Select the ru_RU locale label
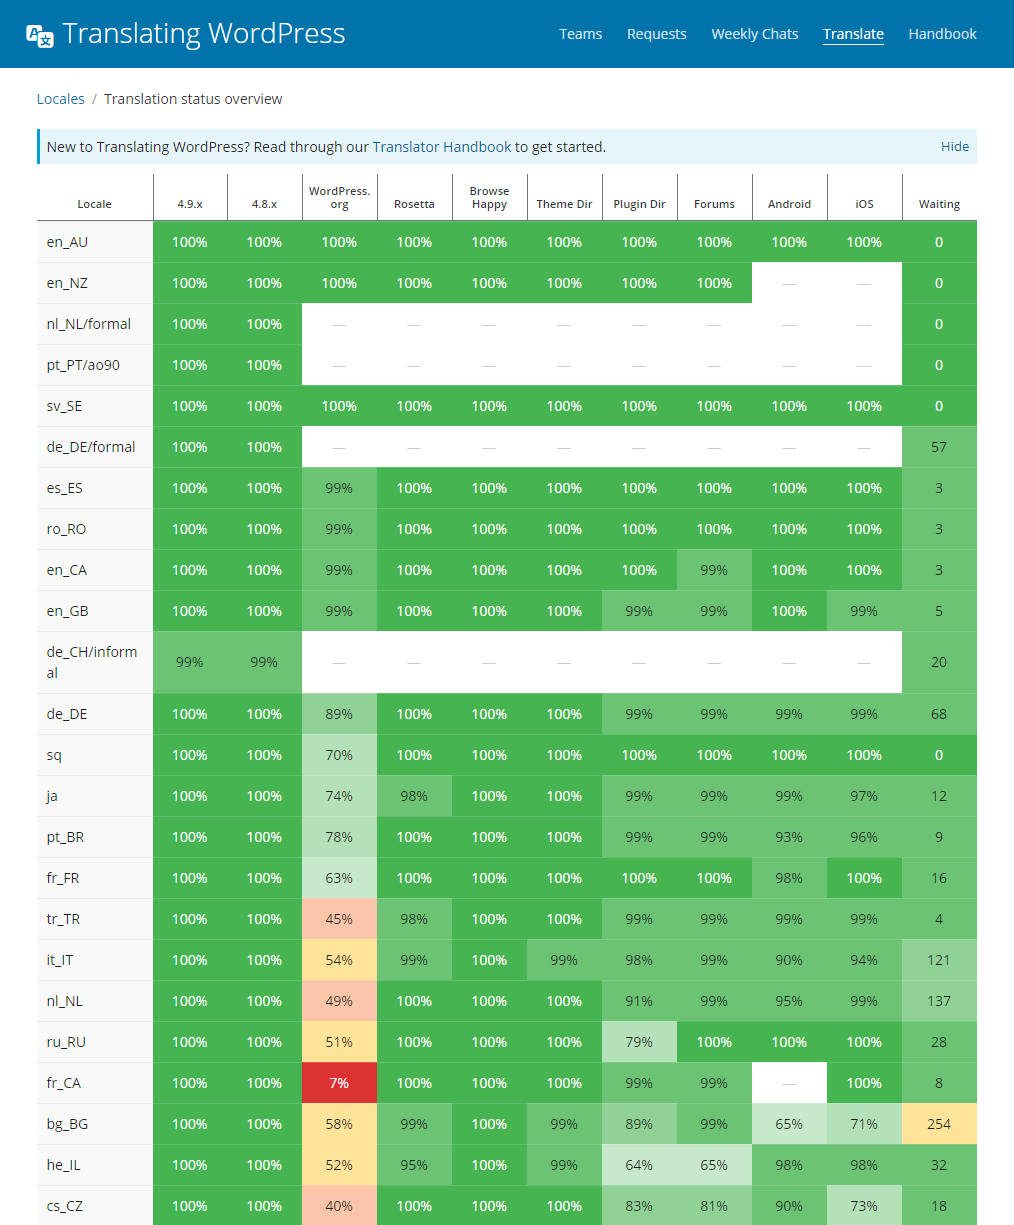 point(66,1042)
